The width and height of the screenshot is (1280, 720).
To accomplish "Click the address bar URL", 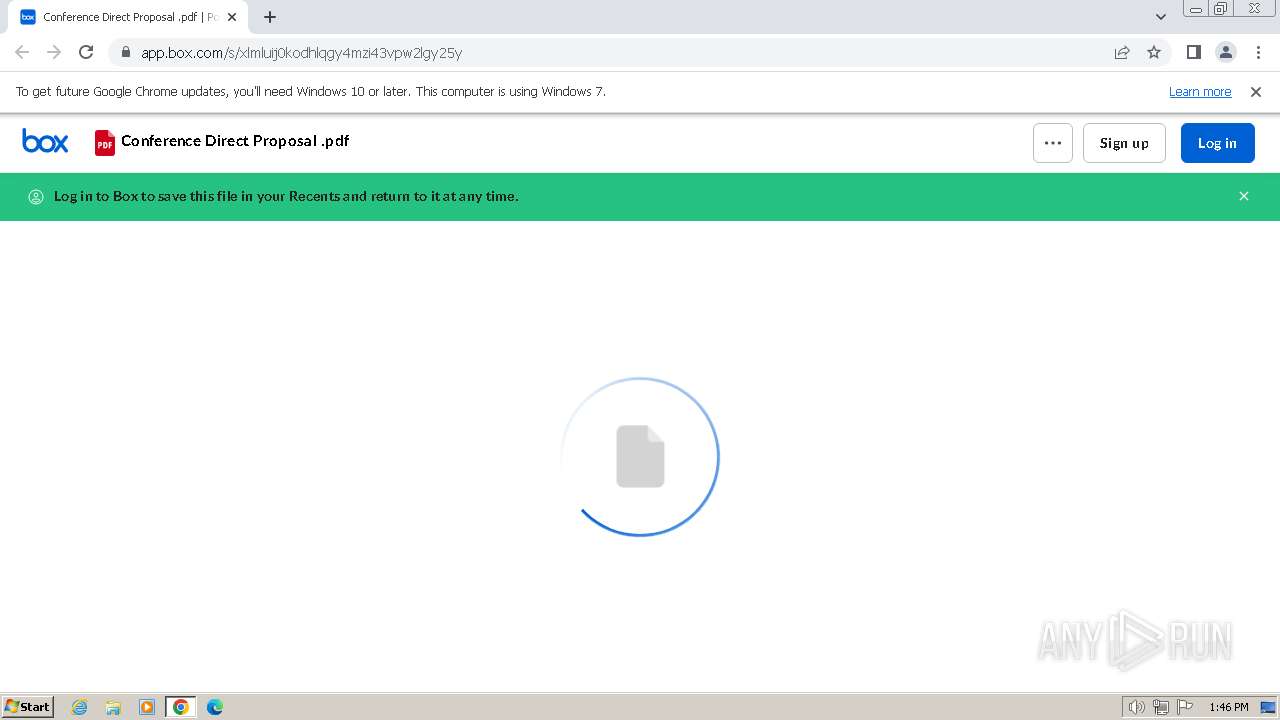I will point(301,53).
